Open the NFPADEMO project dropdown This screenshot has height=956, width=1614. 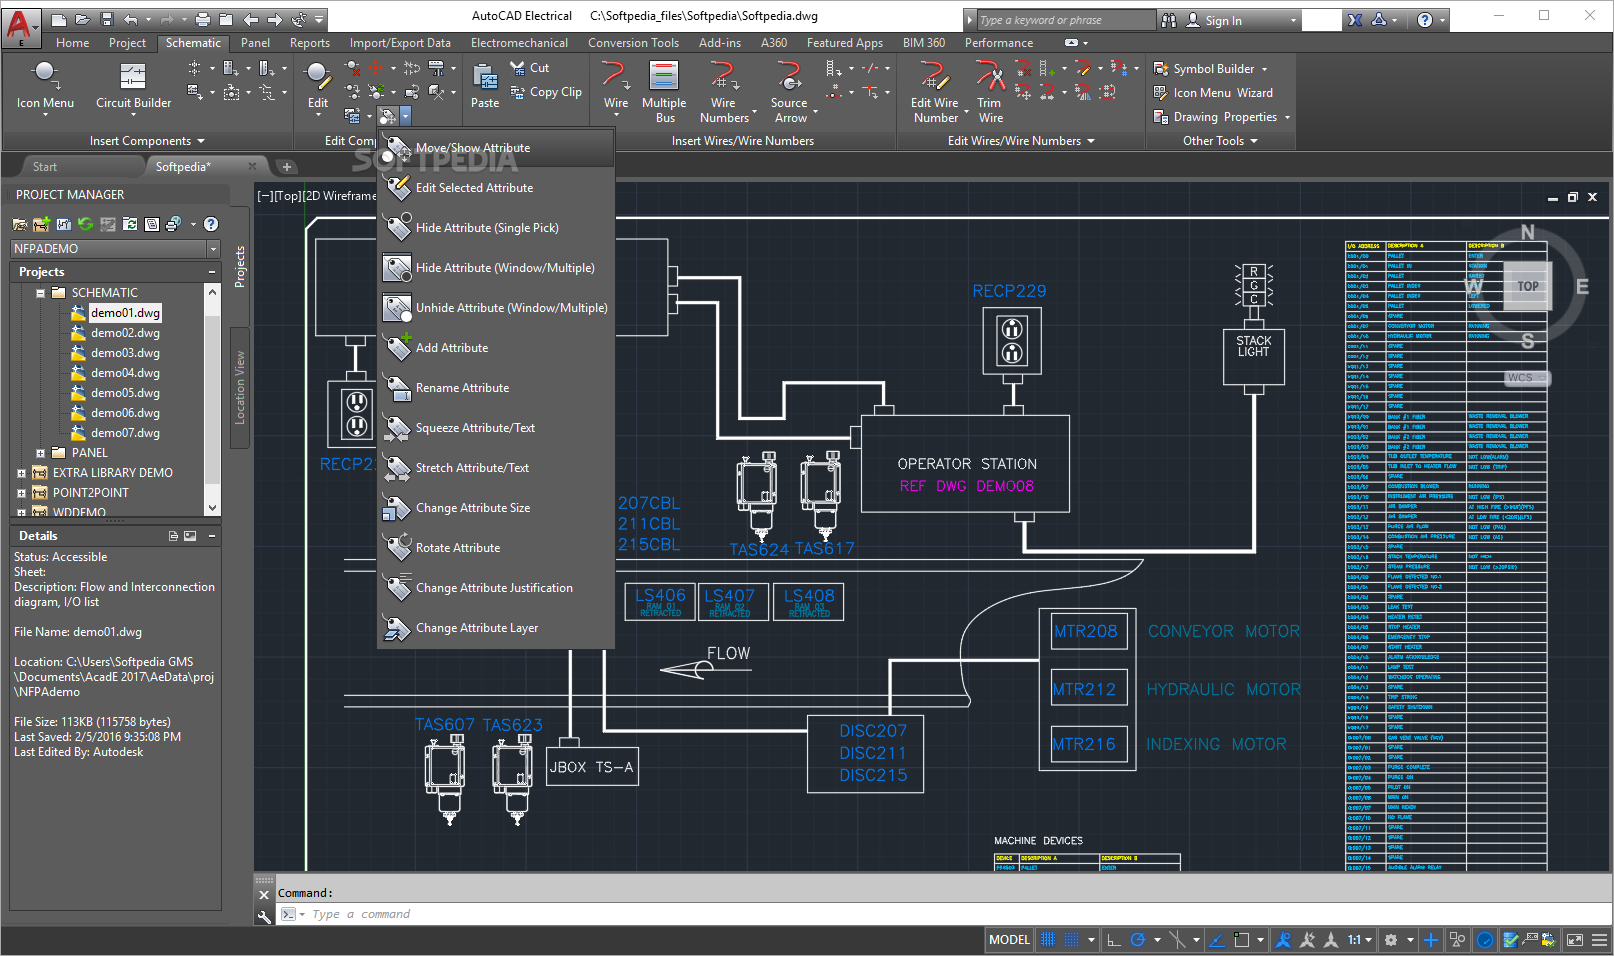click(213, 248)
